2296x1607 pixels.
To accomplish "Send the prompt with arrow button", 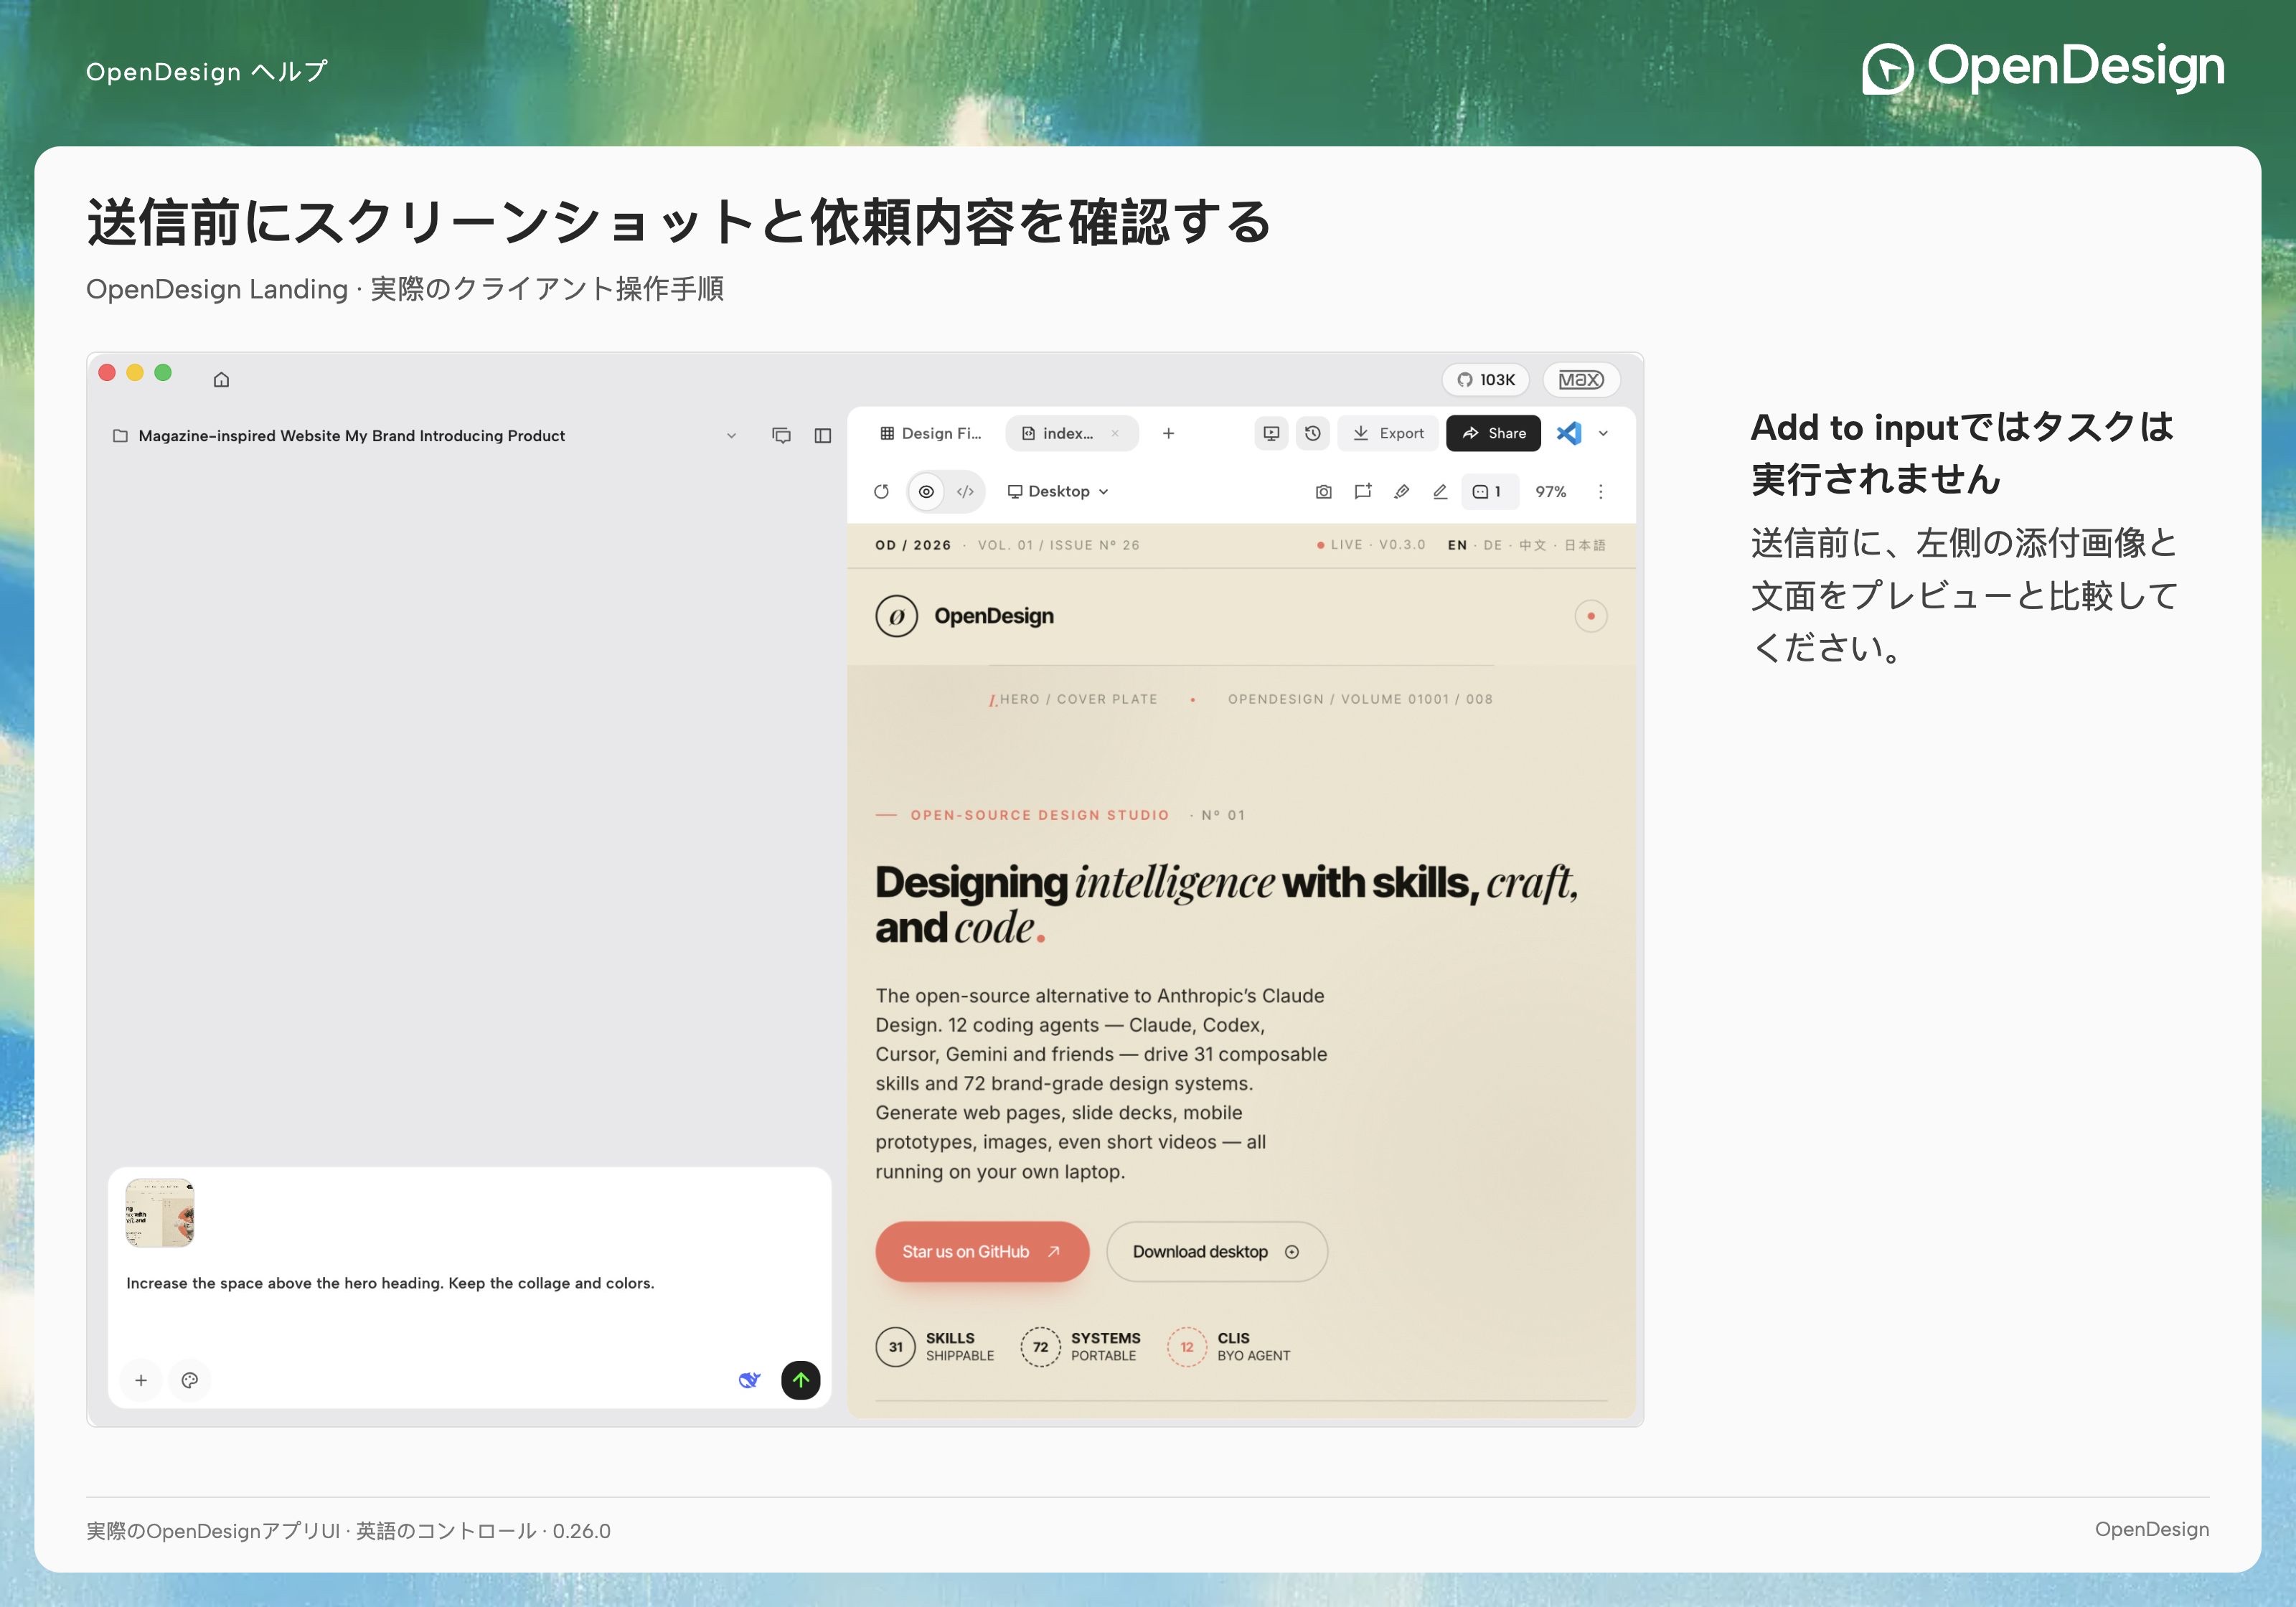I will pos(801,1381).
